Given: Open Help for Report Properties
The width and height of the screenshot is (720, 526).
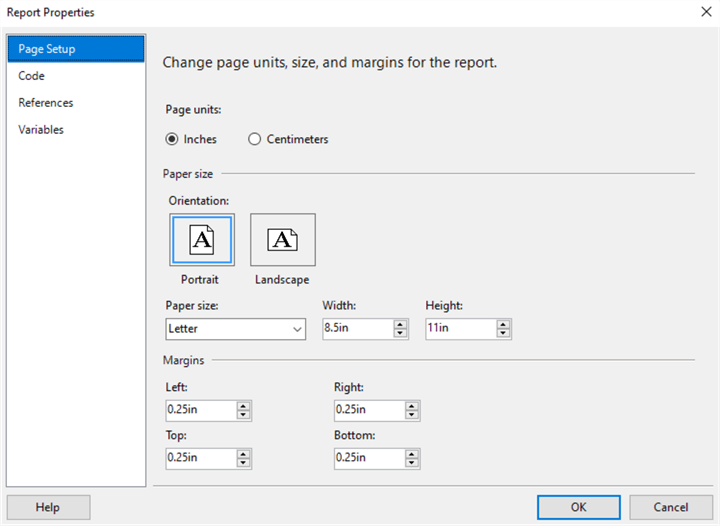Looking at the screenshot, I should pyautogui.click(x=48, y=507).
